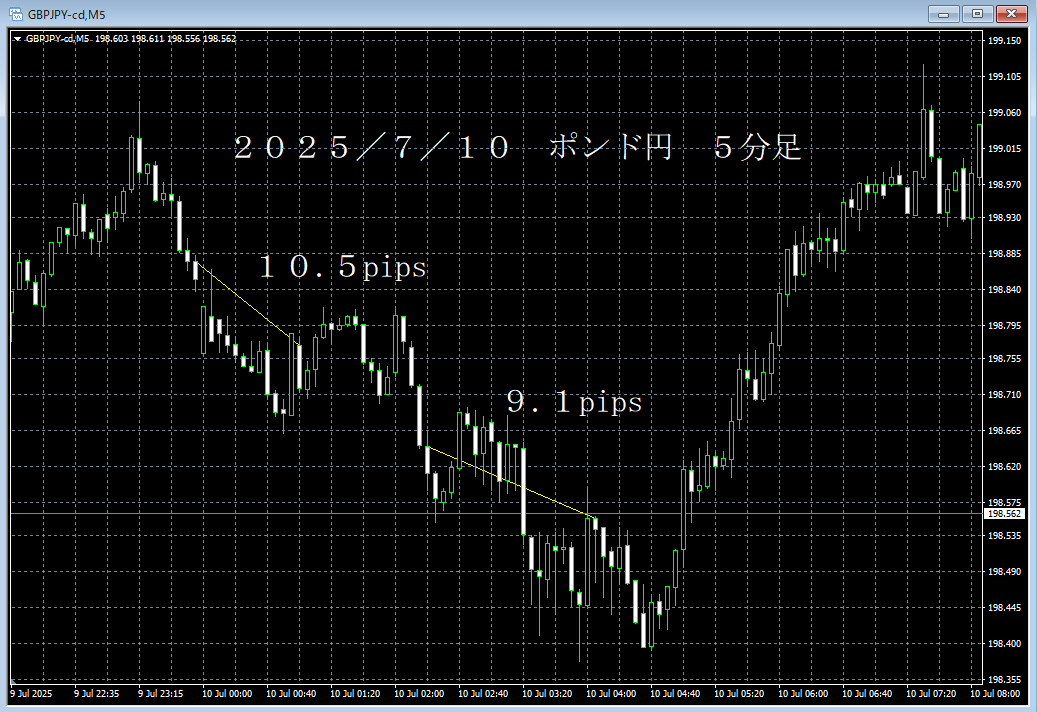This screenshot has width=1037, height=712.
Task: Click the chart icon in the title bar
Action: click(x=16, y=13)
